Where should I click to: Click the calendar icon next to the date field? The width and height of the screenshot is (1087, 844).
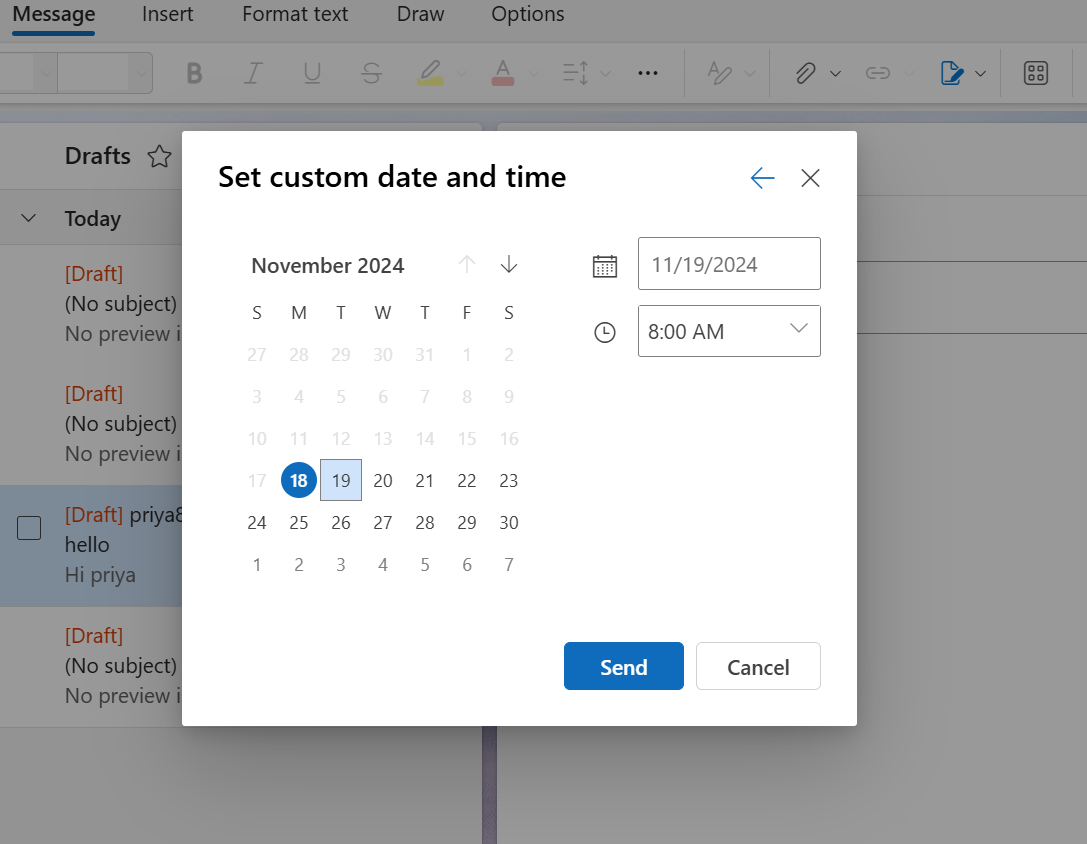click(605, 264)
